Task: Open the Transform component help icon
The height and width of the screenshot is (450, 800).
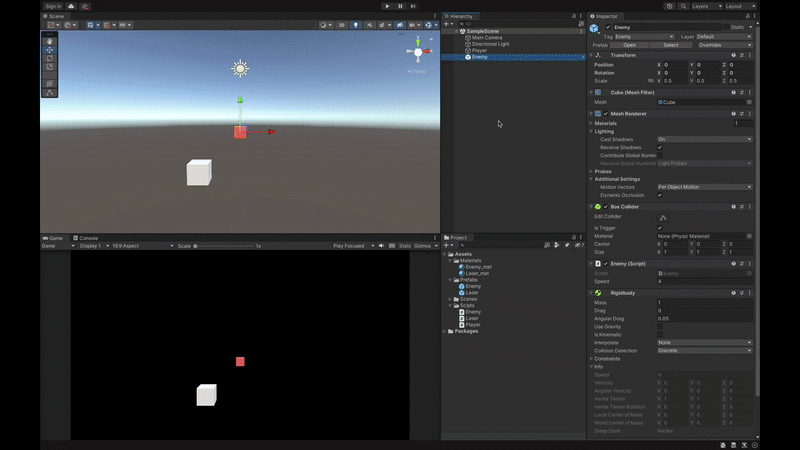Action: tap(734, 55)
